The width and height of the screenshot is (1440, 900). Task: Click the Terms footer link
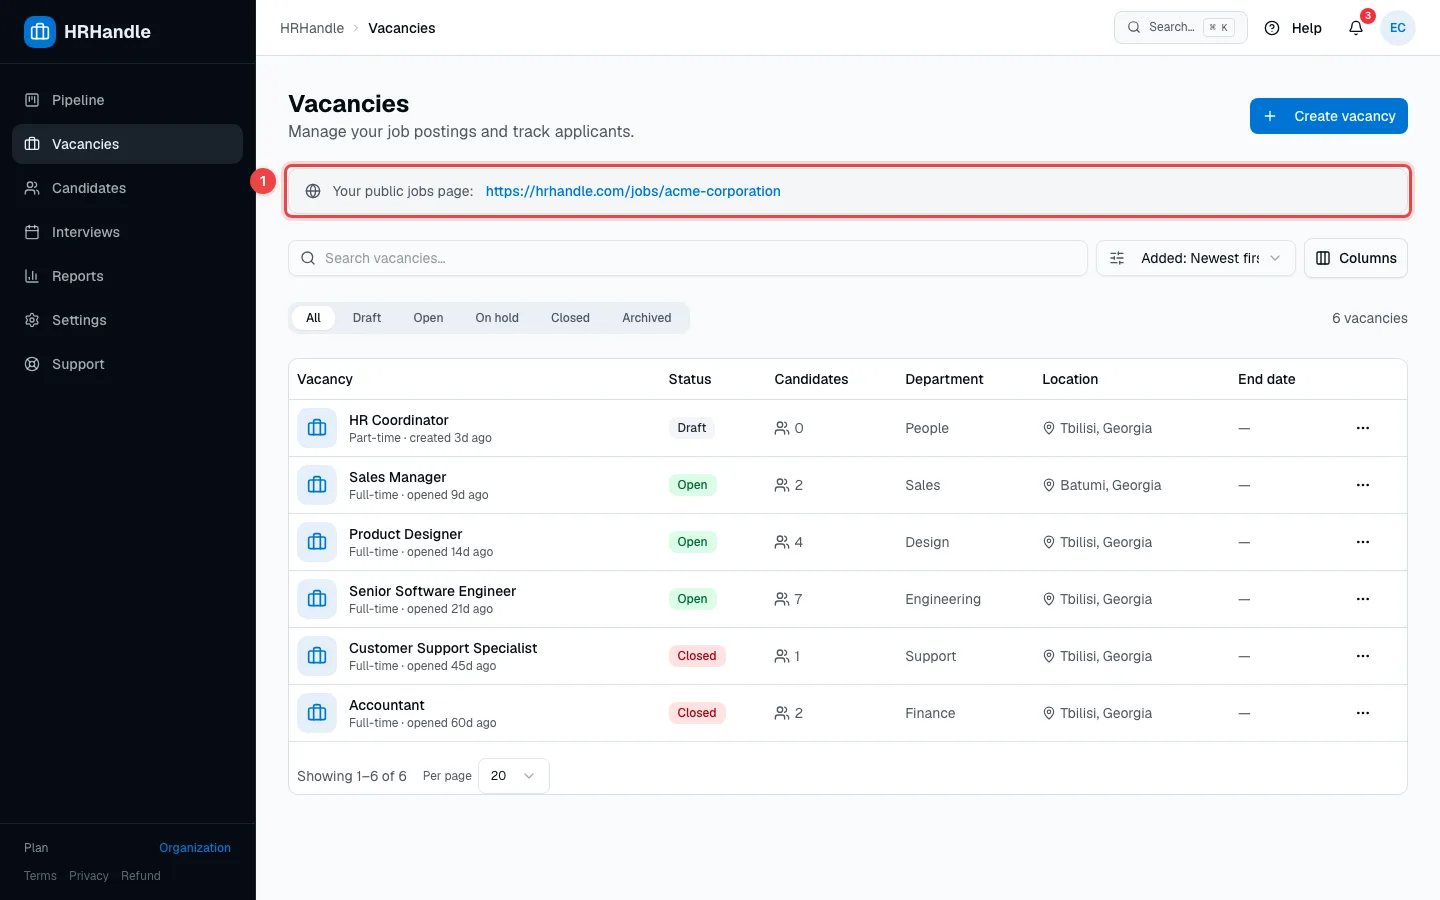pyautogui.click(x=40, y=876)
